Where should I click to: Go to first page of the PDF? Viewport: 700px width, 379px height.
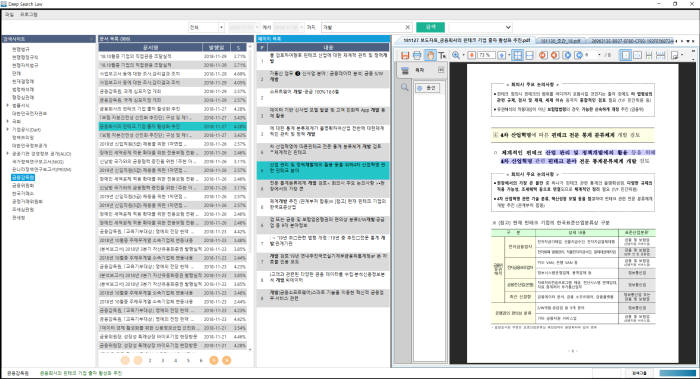(x=543, y=55)
